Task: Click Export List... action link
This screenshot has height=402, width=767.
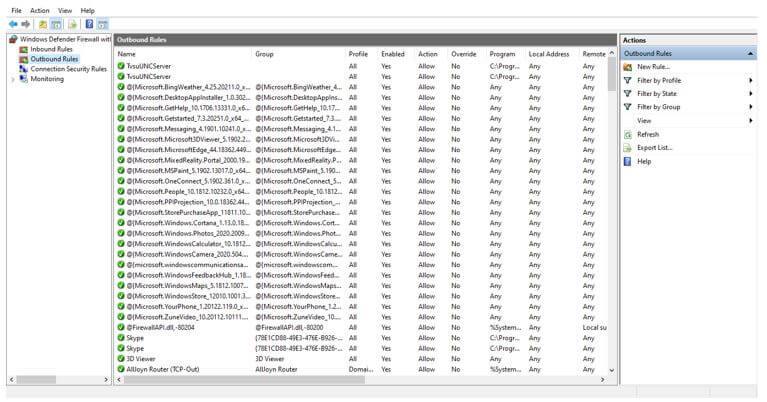Action: pyautogui.click(x=654, y=148)
